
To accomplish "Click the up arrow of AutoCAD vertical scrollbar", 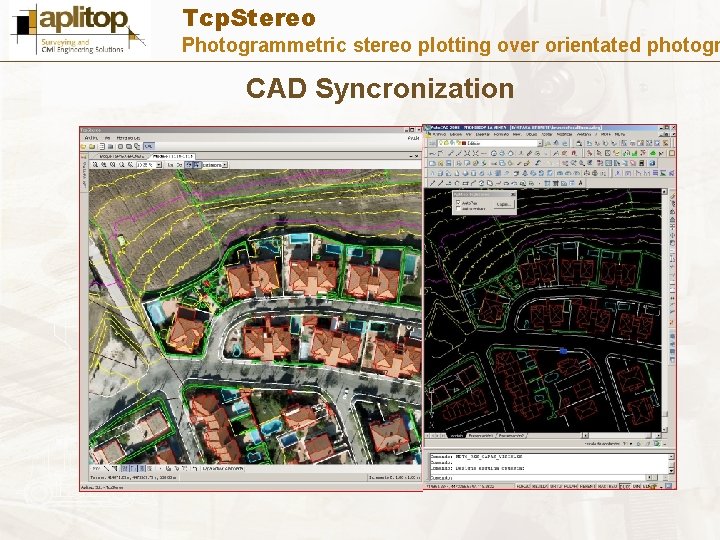I will (664, 191).
